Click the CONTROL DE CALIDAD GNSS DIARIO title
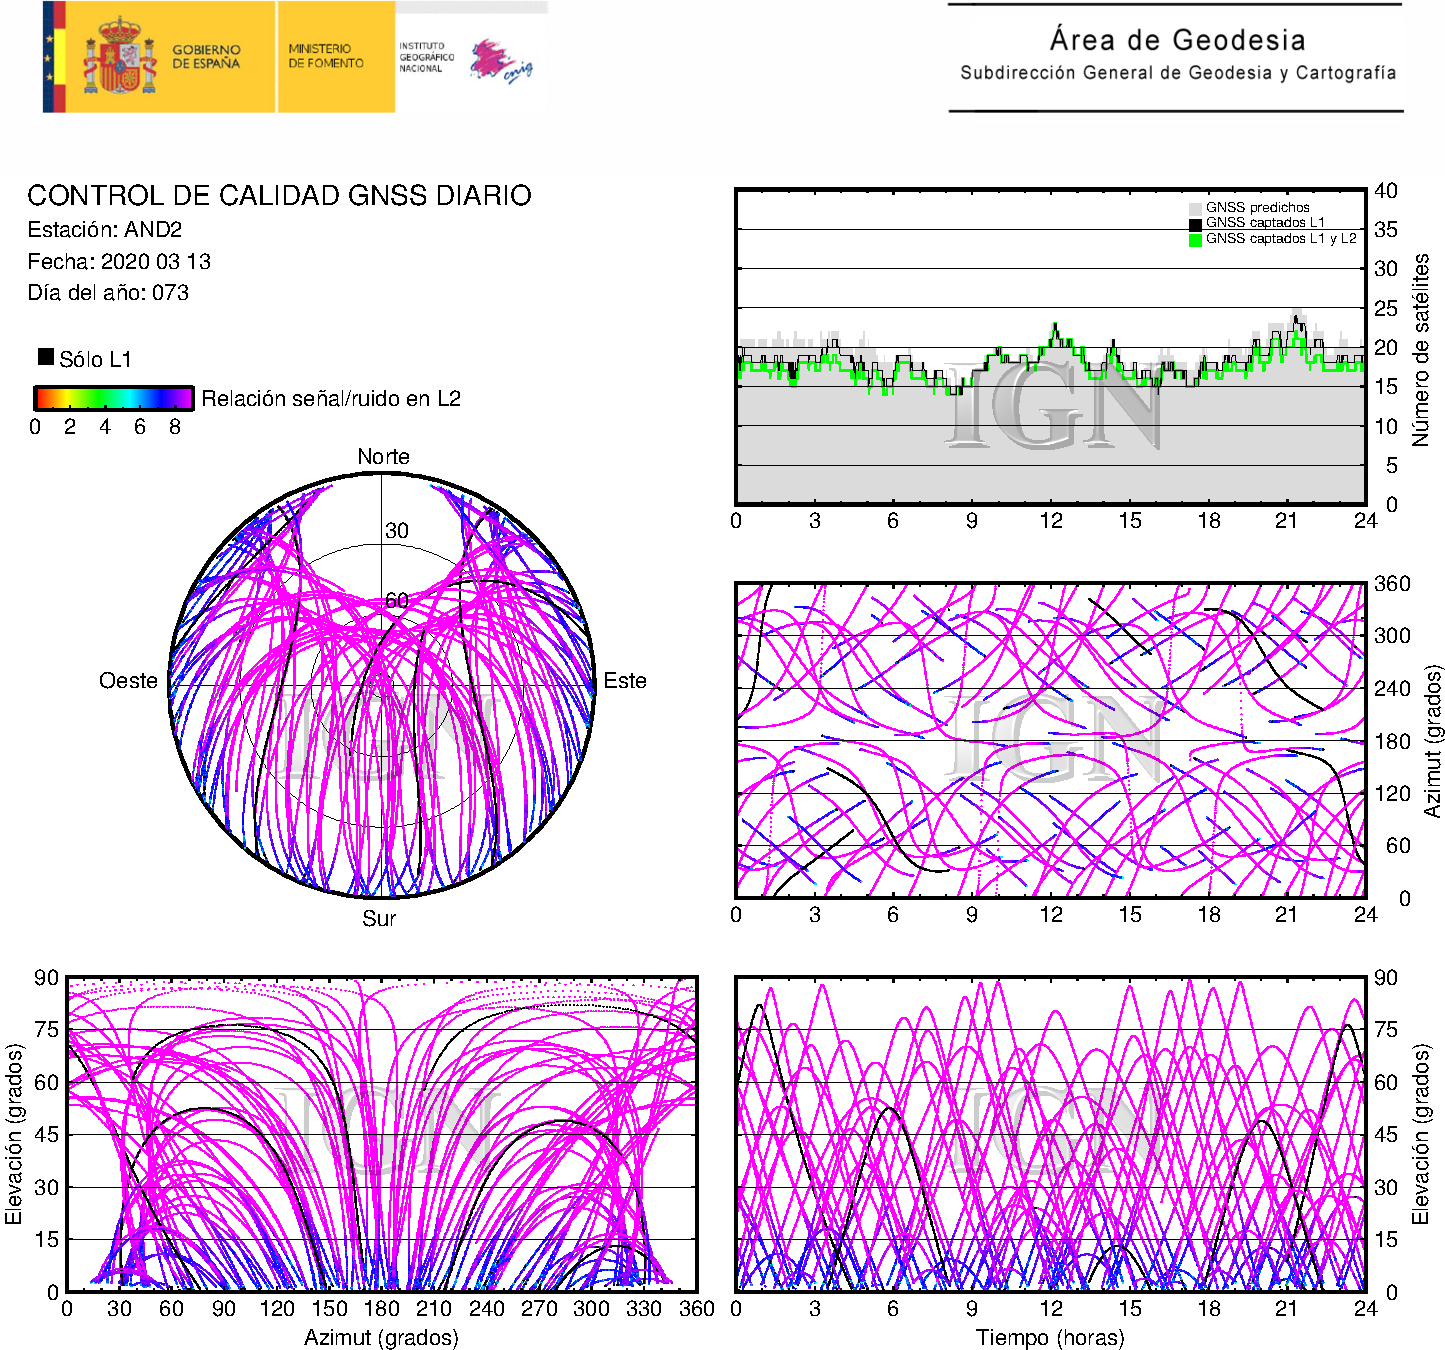This screenshot has width=1445, height=1350. coord(279,195)
